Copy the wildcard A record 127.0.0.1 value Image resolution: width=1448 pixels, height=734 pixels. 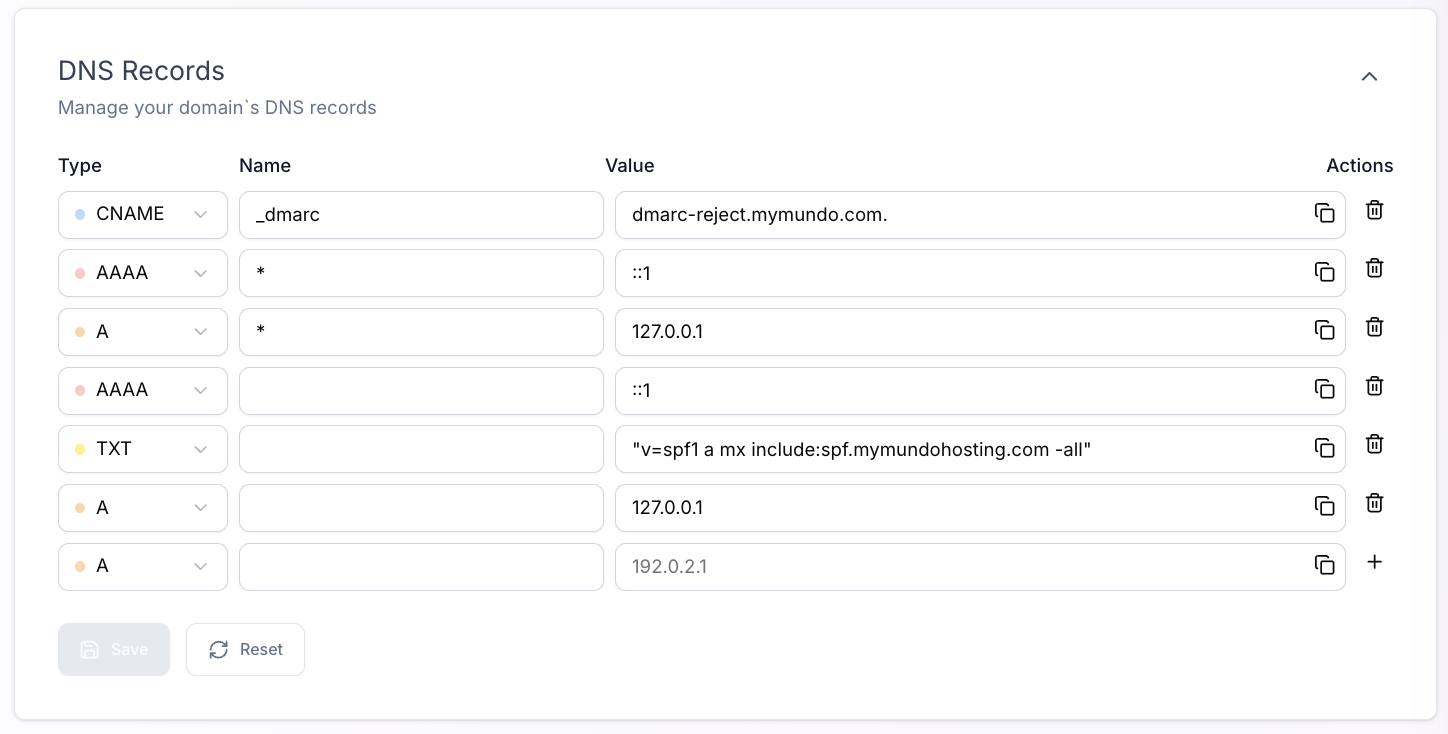coord(1325,331)
